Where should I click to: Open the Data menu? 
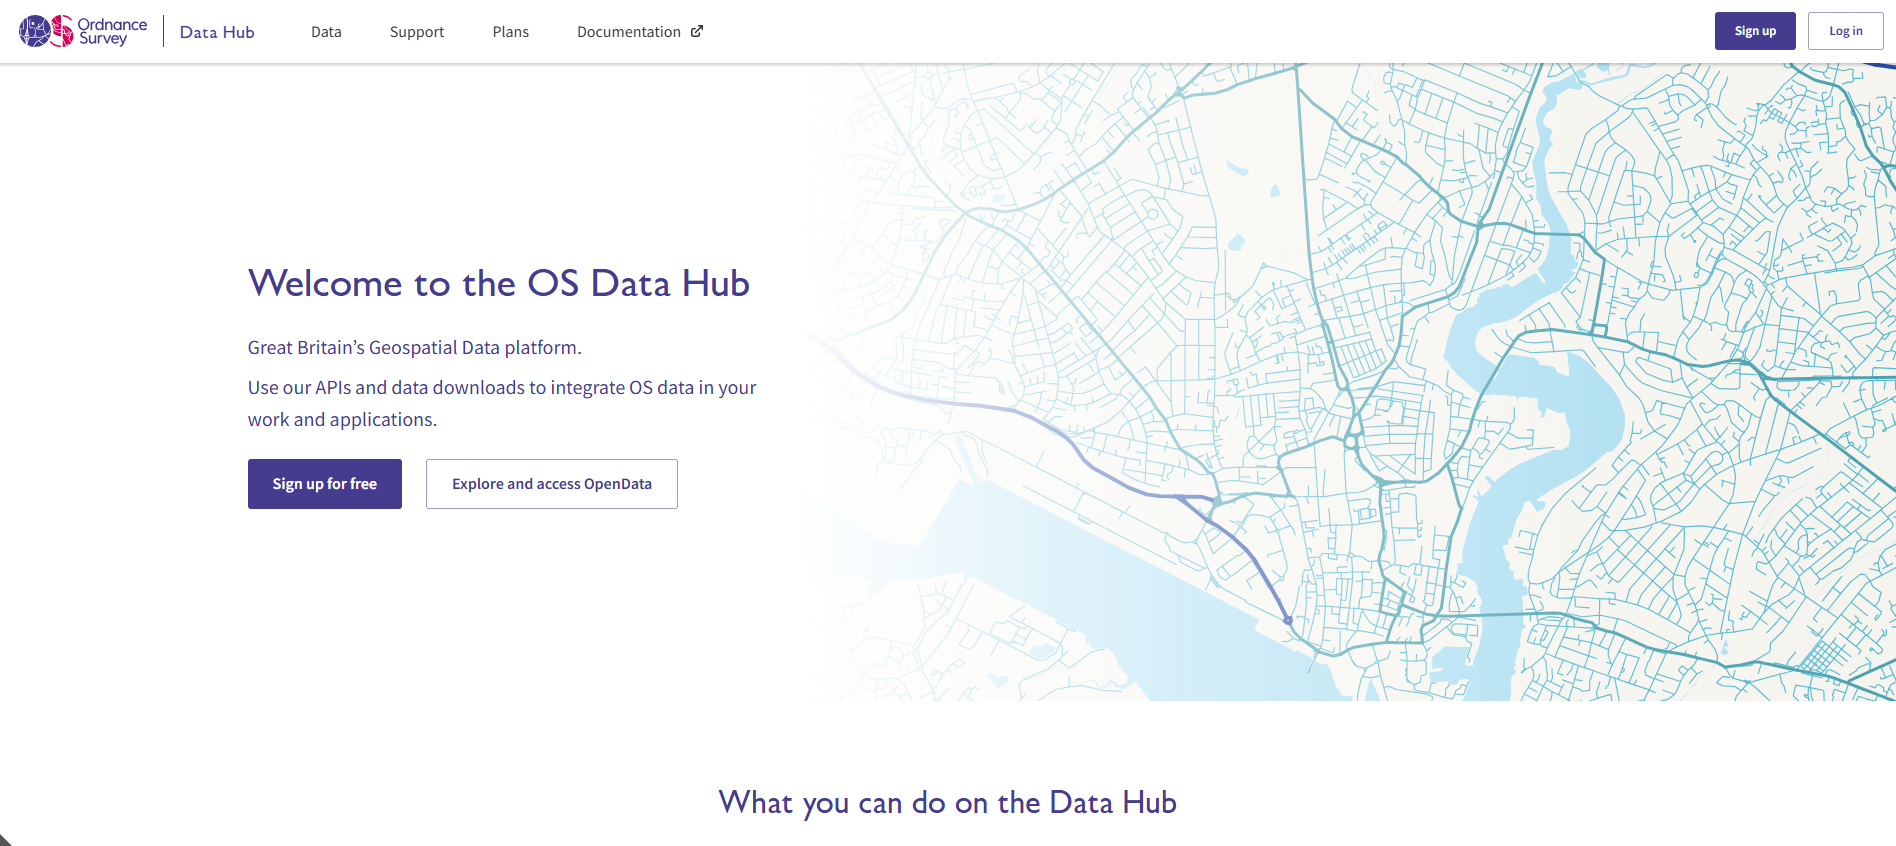click(326, 31)
